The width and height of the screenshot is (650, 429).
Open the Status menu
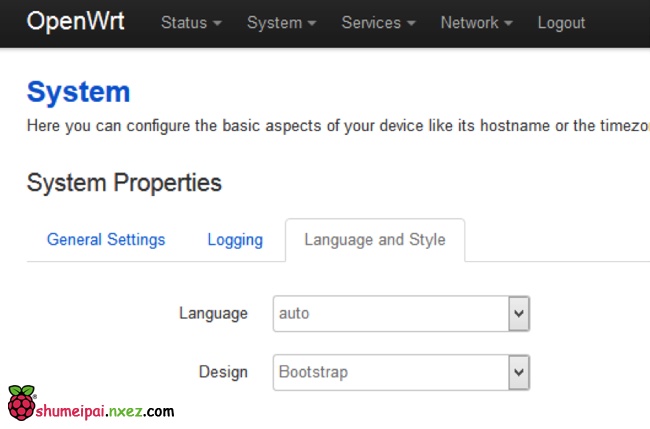pos(191,22)
